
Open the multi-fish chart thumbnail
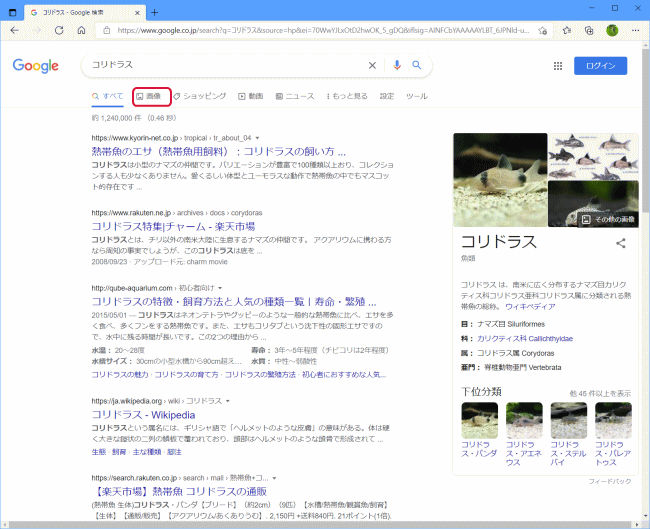593,156
